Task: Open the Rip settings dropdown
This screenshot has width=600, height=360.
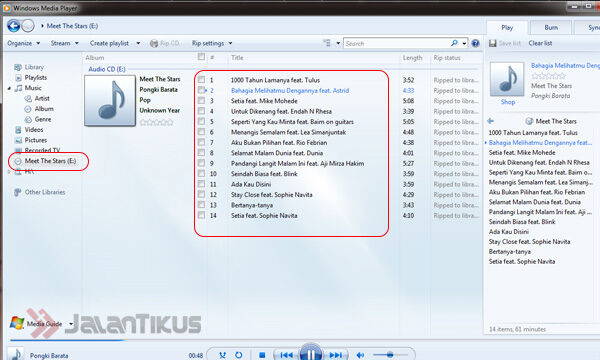Action: coord(212,43)
